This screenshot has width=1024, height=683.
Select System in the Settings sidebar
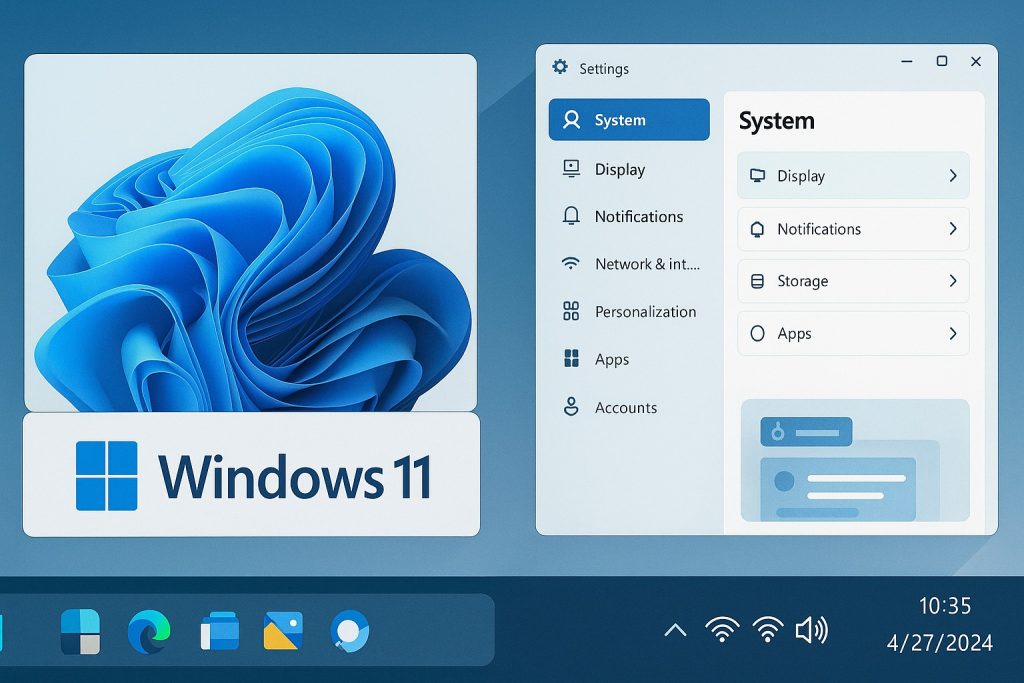pos(629,120)
